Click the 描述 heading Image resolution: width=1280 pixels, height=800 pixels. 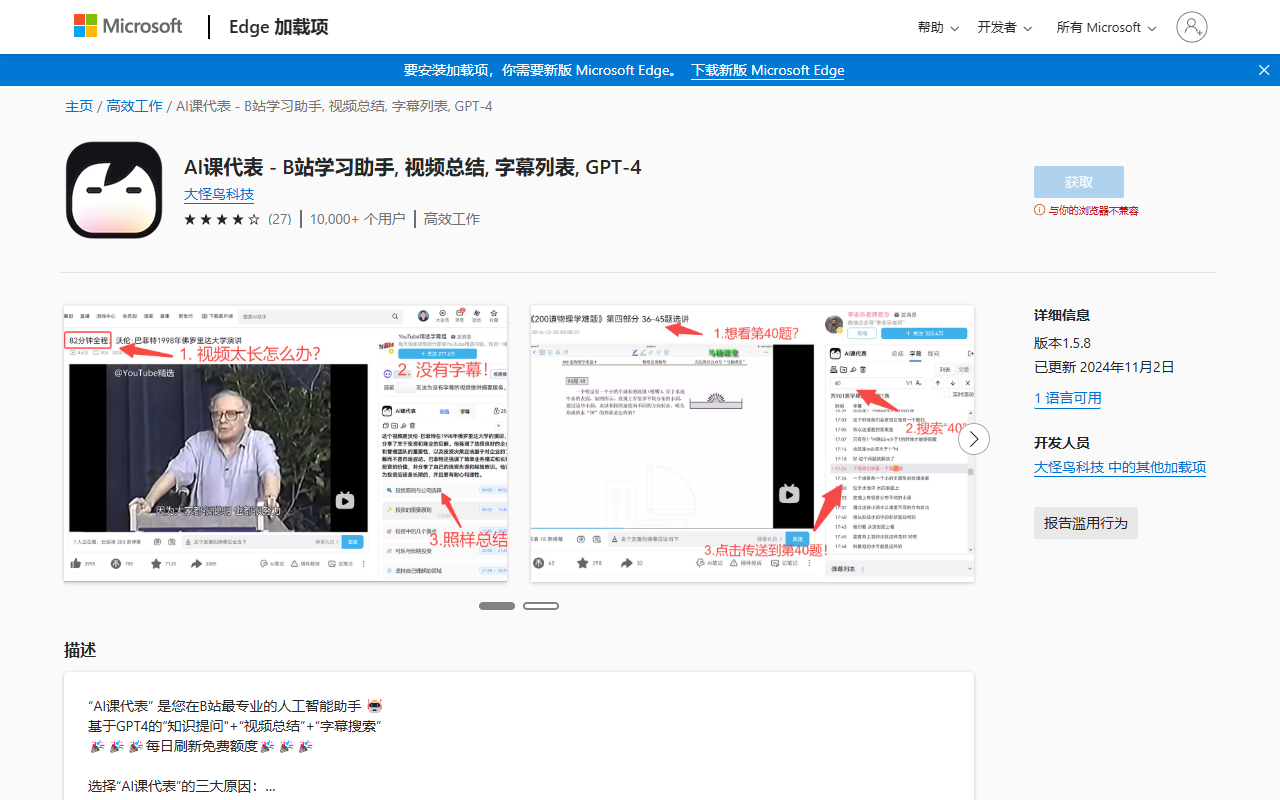(80, 650)
